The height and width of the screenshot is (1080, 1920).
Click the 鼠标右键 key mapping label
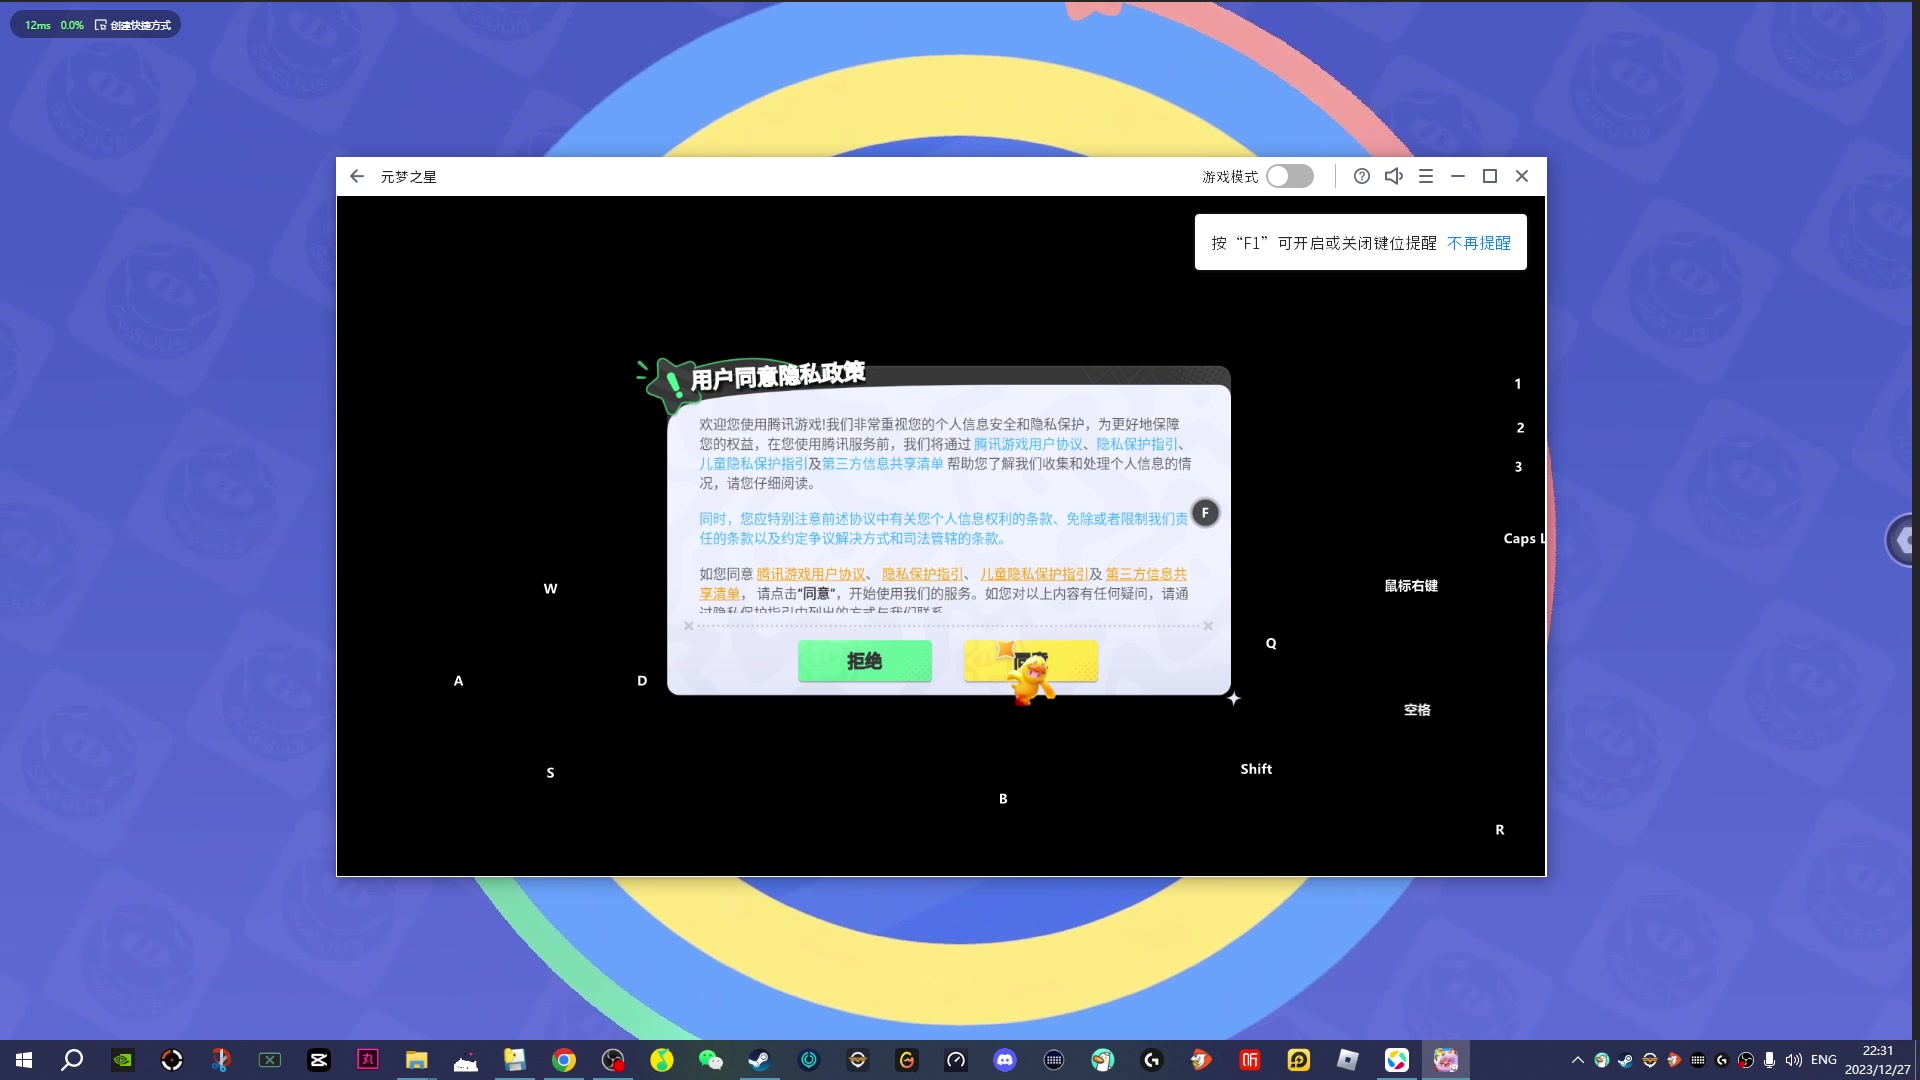click(x=1411, y=586)
